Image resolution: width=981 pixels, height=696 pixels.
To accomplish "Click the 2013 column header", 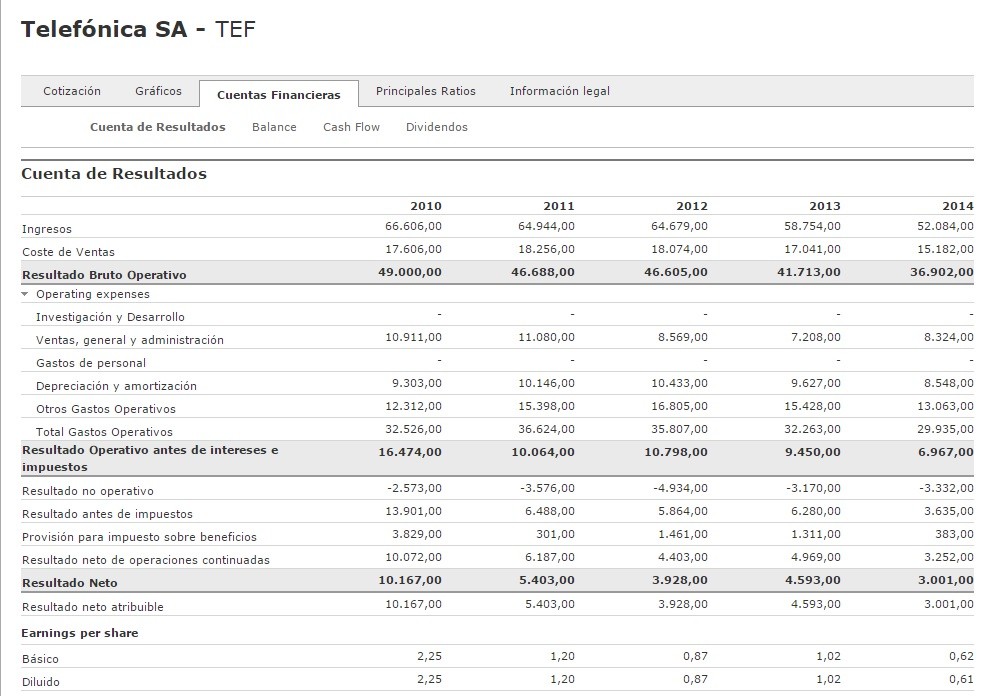I will [825, 206].
